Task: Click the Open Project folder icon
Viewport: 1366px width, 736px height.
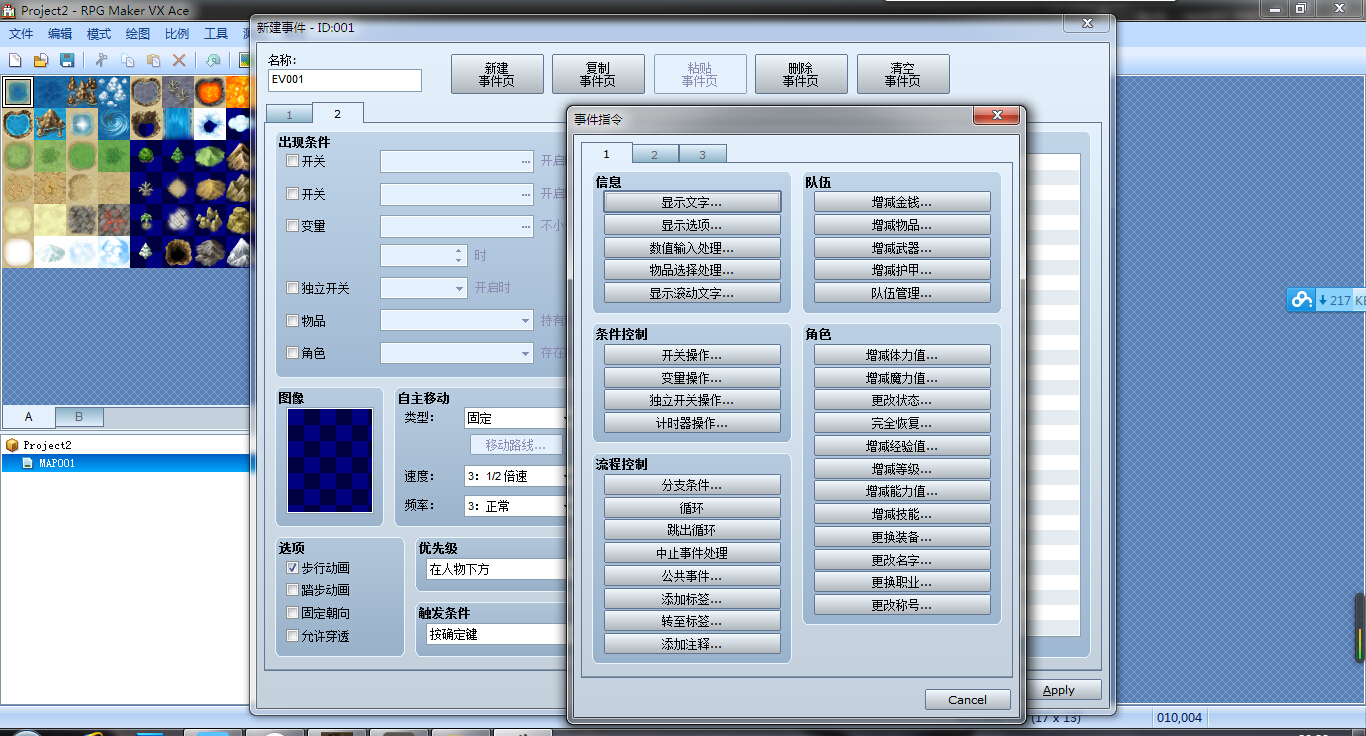Action: click(x=41, y=60)
